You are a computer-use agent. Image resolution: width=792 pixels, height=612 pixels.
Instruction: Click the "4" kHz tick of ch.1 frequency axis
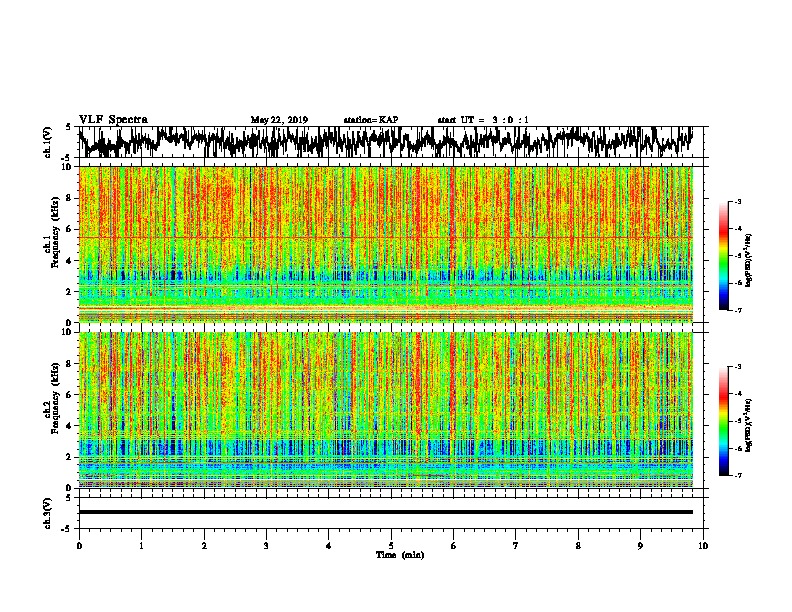pyautogui.click(x=69, y=261)
